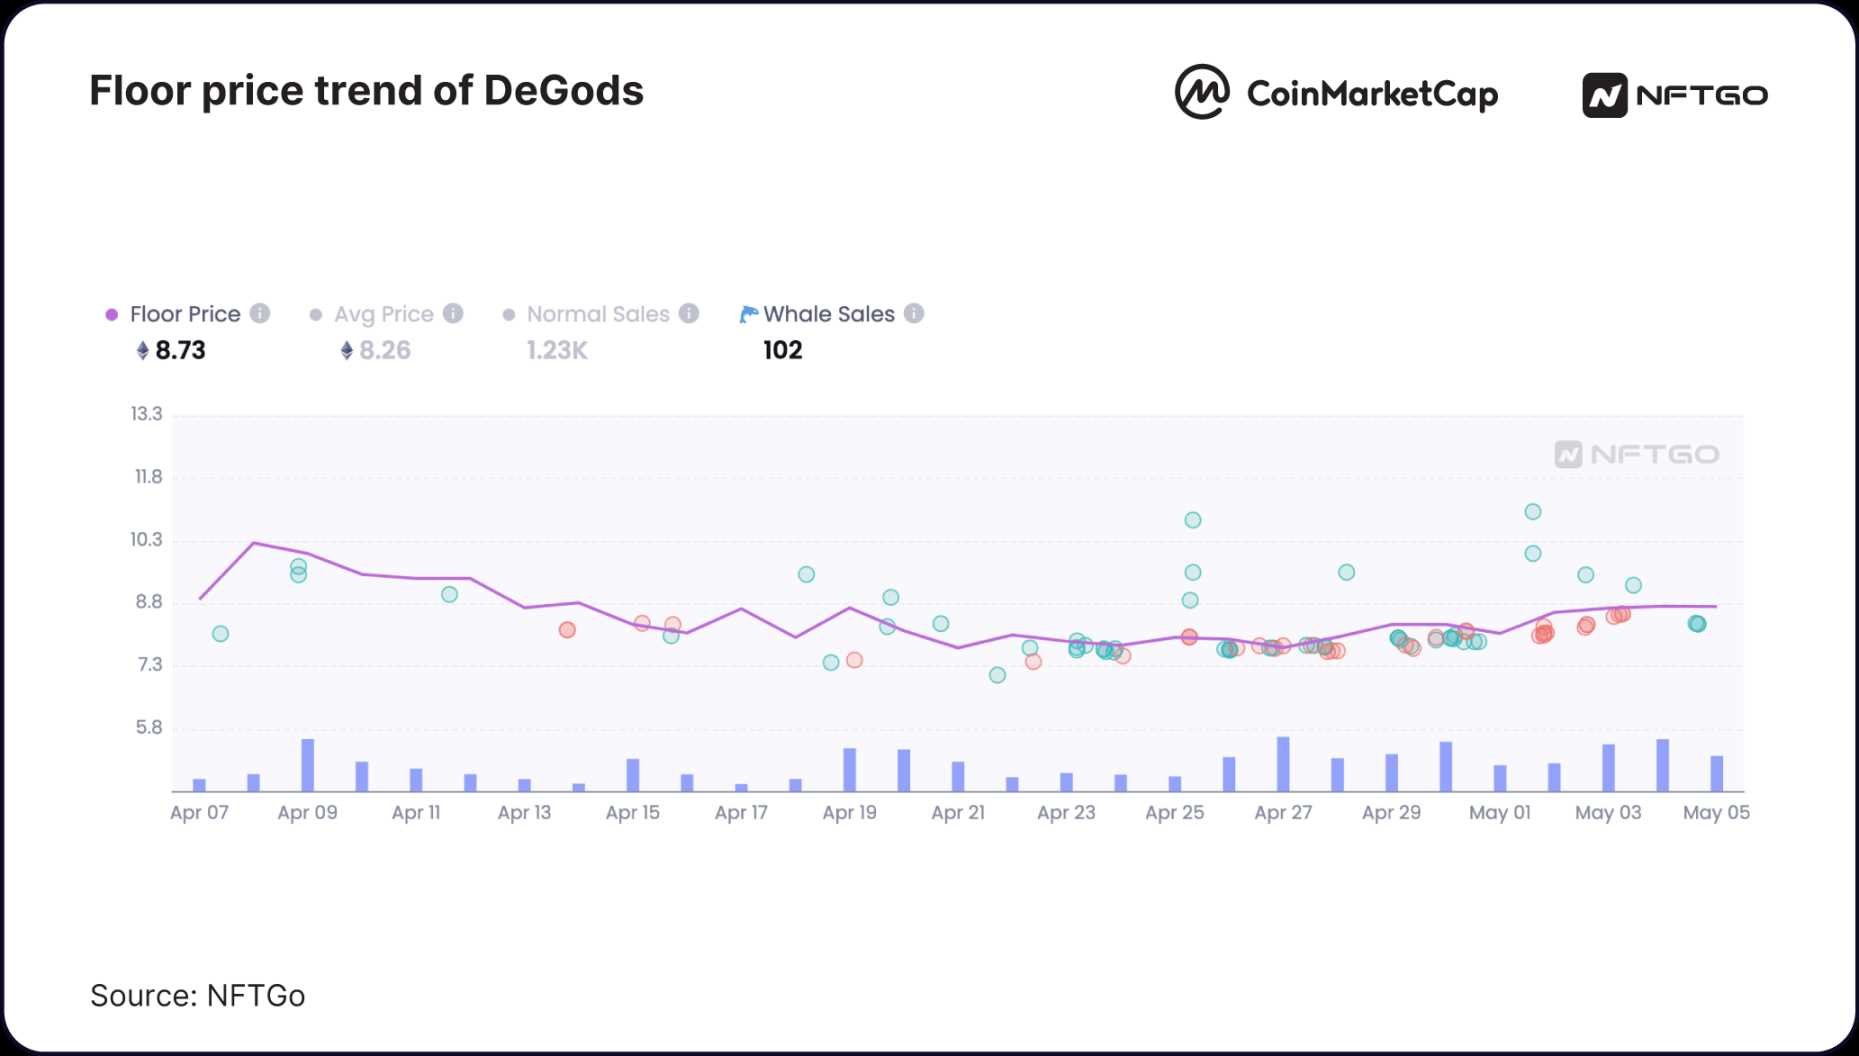This screenshot has width=1859, height=1056.
Task: Click the Apr 09 volume bar
Action: [x=308, y=765]
